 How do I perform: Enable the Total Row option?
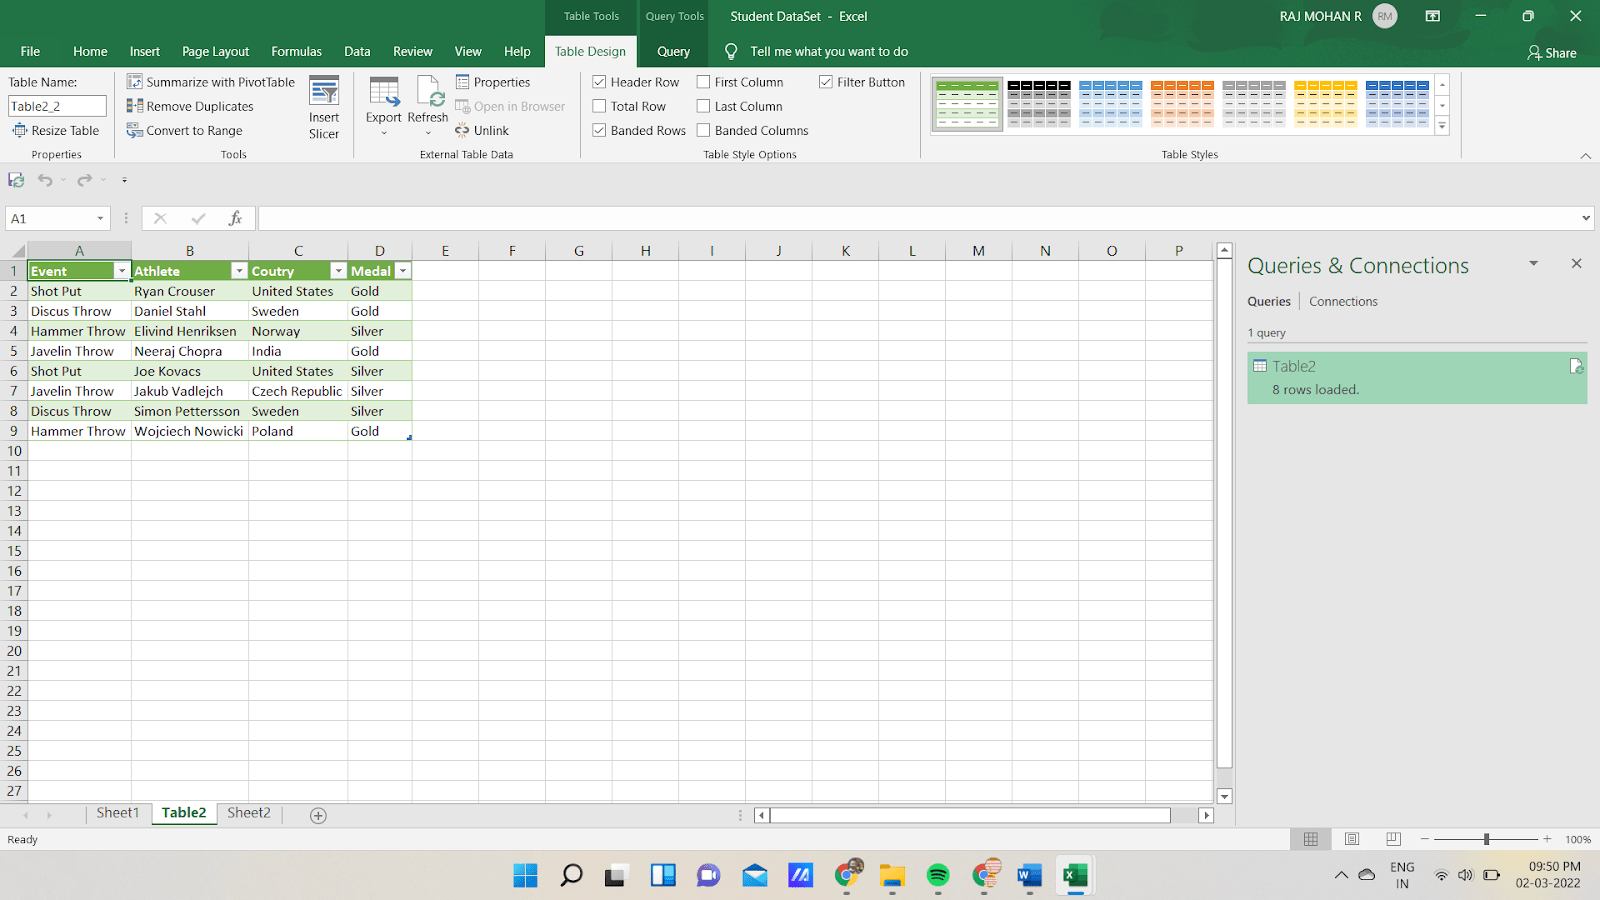599,106
